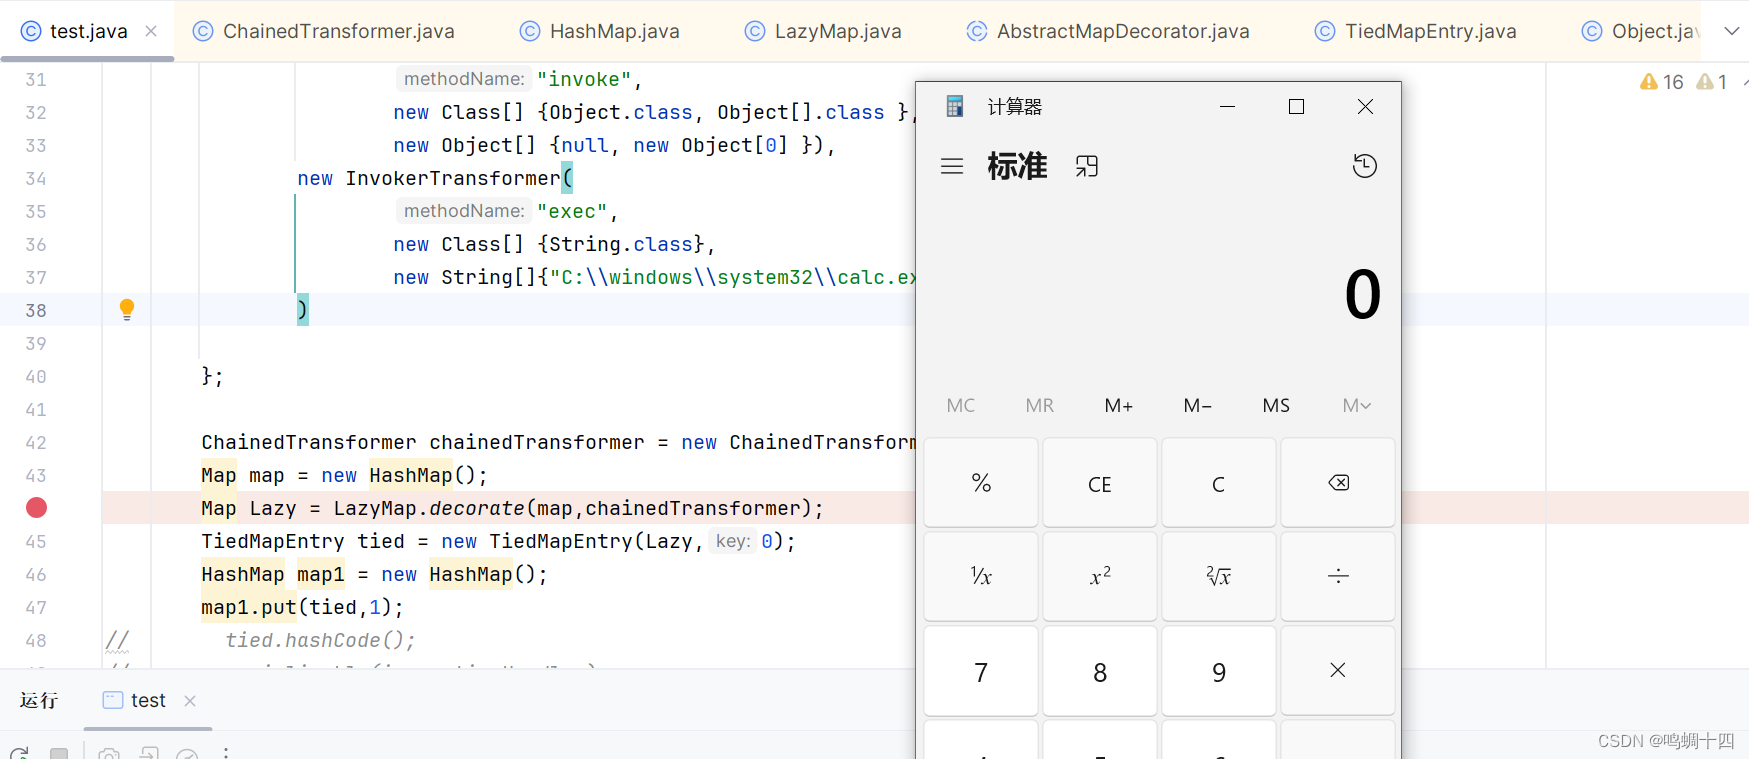Click the InvokerTransformer text on line 34
1749x759 pixels.
(x=453, y=178)
